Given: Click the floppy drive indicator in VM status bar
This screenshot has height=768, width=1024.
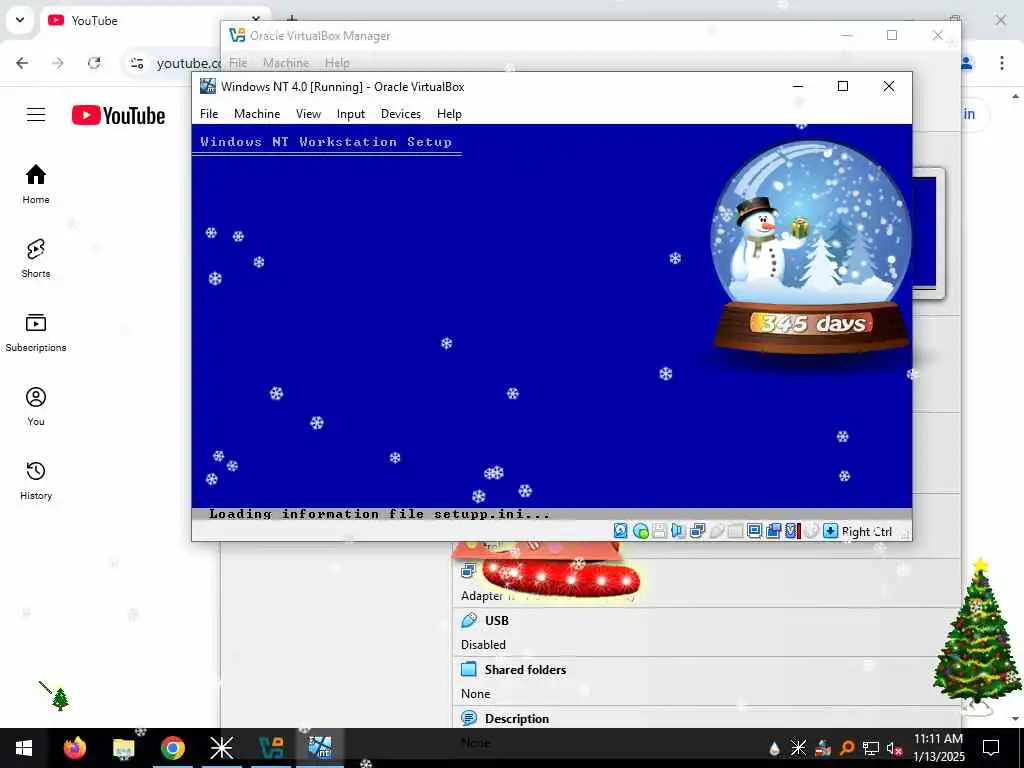Looking at the screenshot, I should (x=660, y=531).
